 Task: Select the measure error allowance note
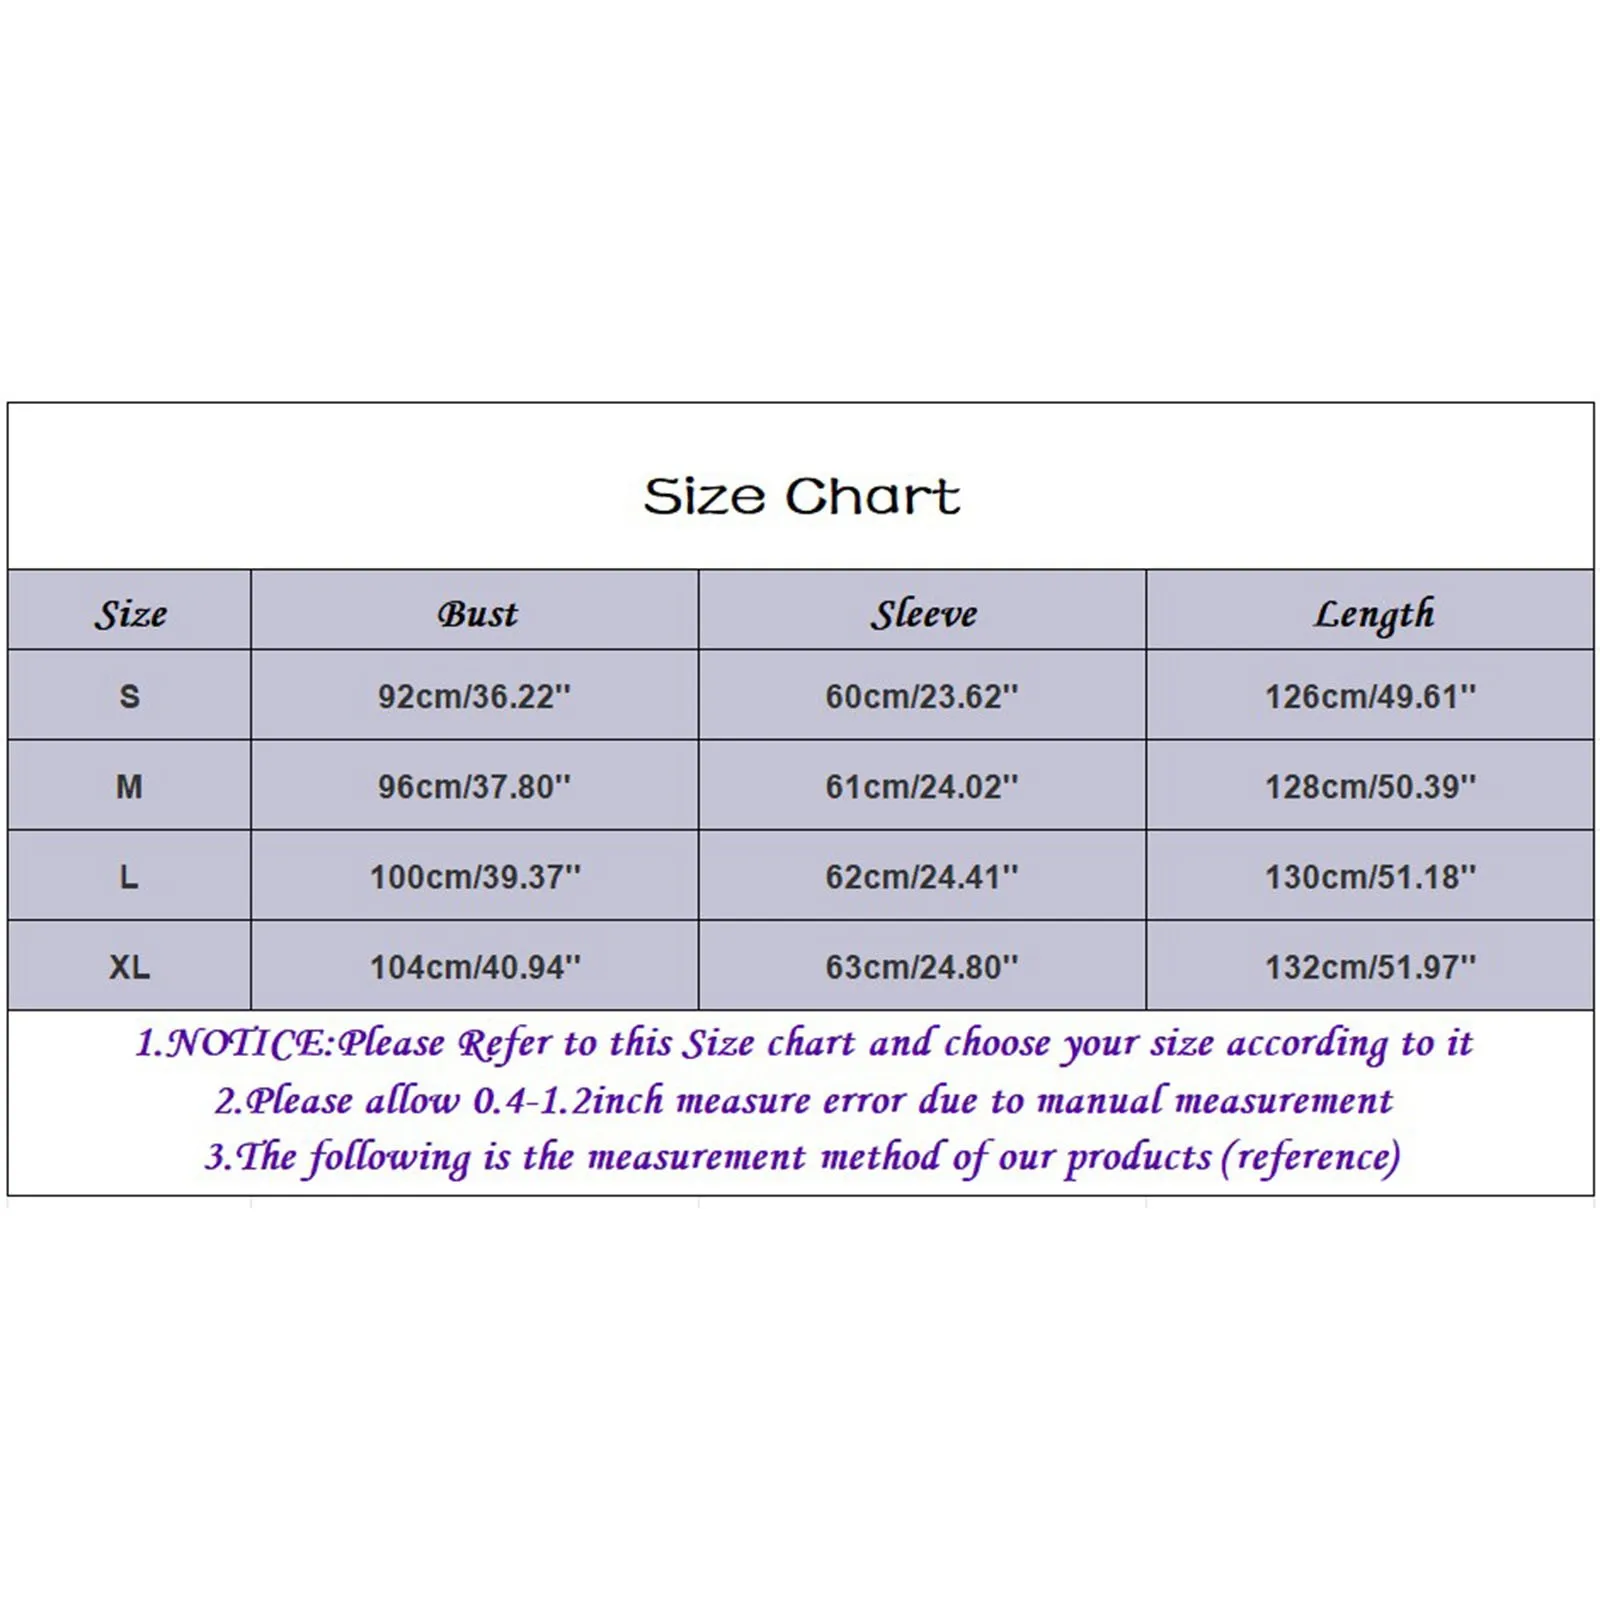[x=803, y=1101]
